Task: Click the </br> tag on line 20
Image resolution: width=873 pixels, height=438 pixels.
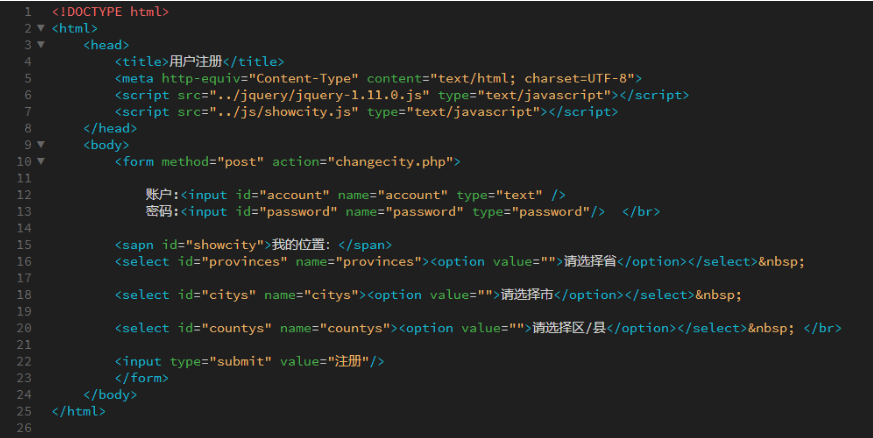Action: [x=822, y=328]
